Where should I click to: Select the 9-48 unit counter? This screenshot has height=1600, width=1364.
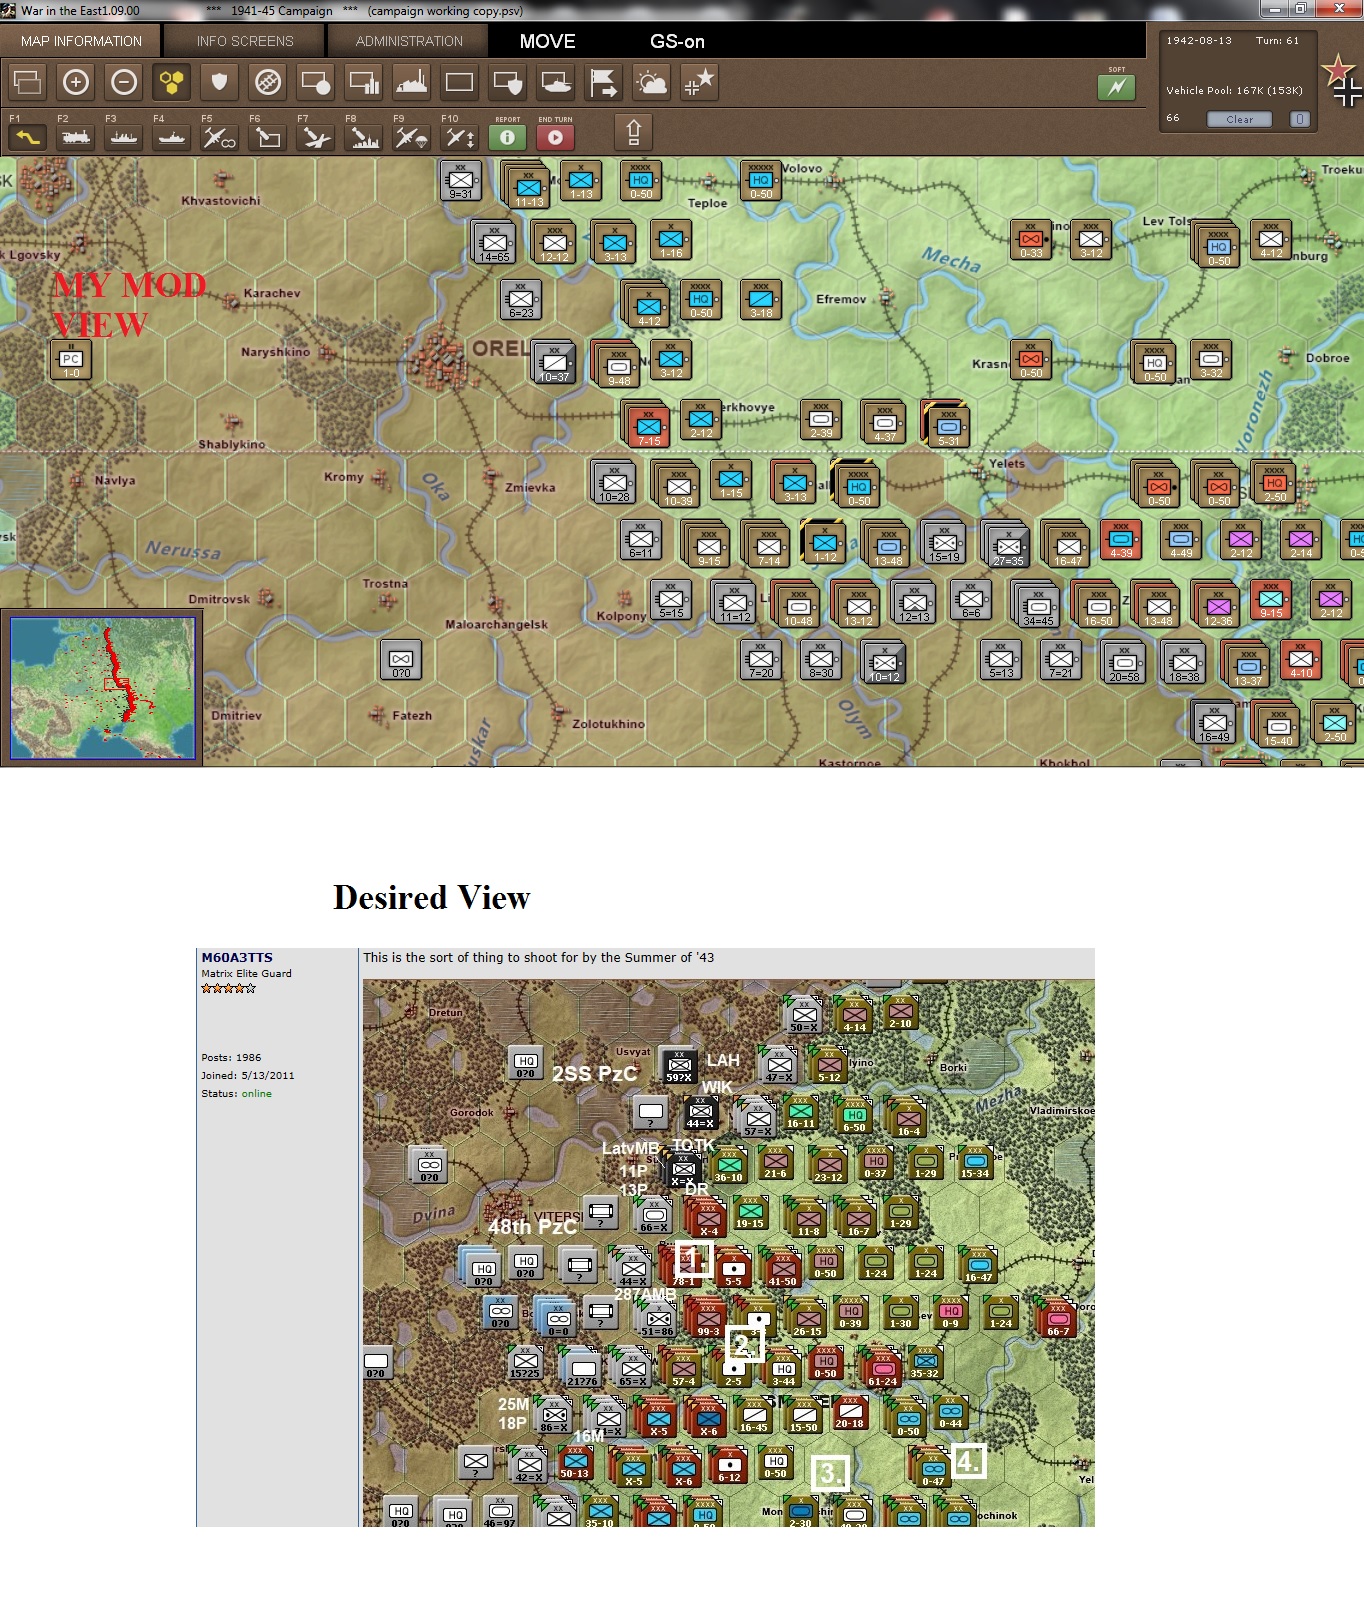617,366
